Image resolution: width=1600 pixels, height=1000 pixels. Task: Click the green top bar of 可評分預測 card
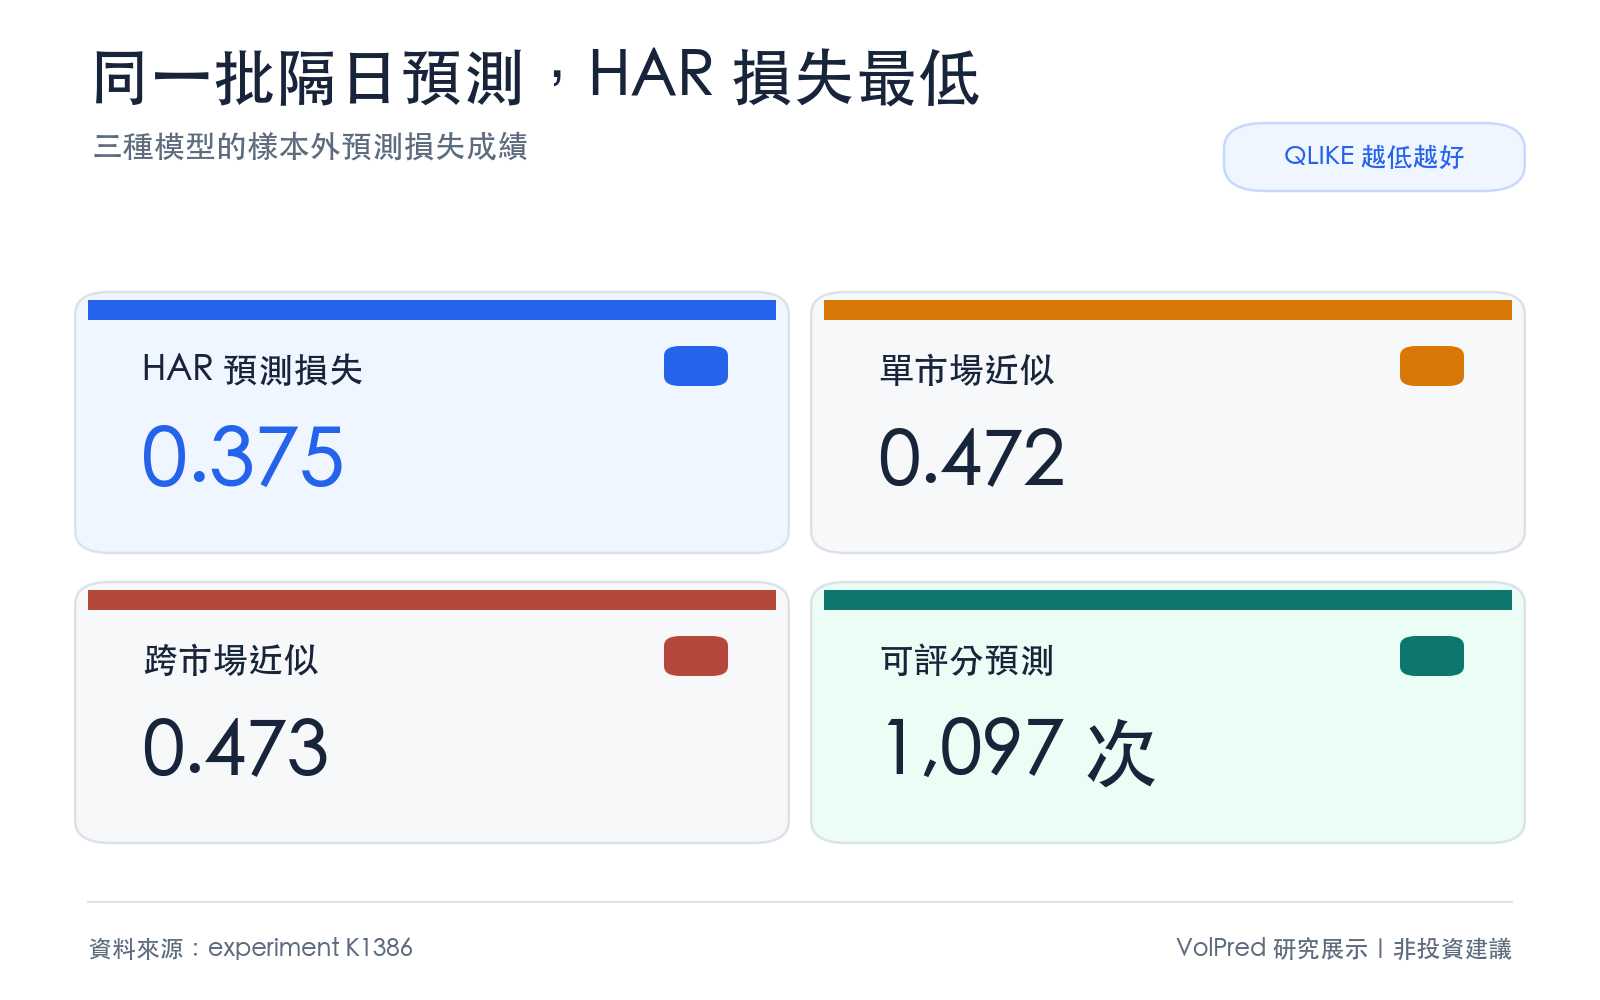1168,600
